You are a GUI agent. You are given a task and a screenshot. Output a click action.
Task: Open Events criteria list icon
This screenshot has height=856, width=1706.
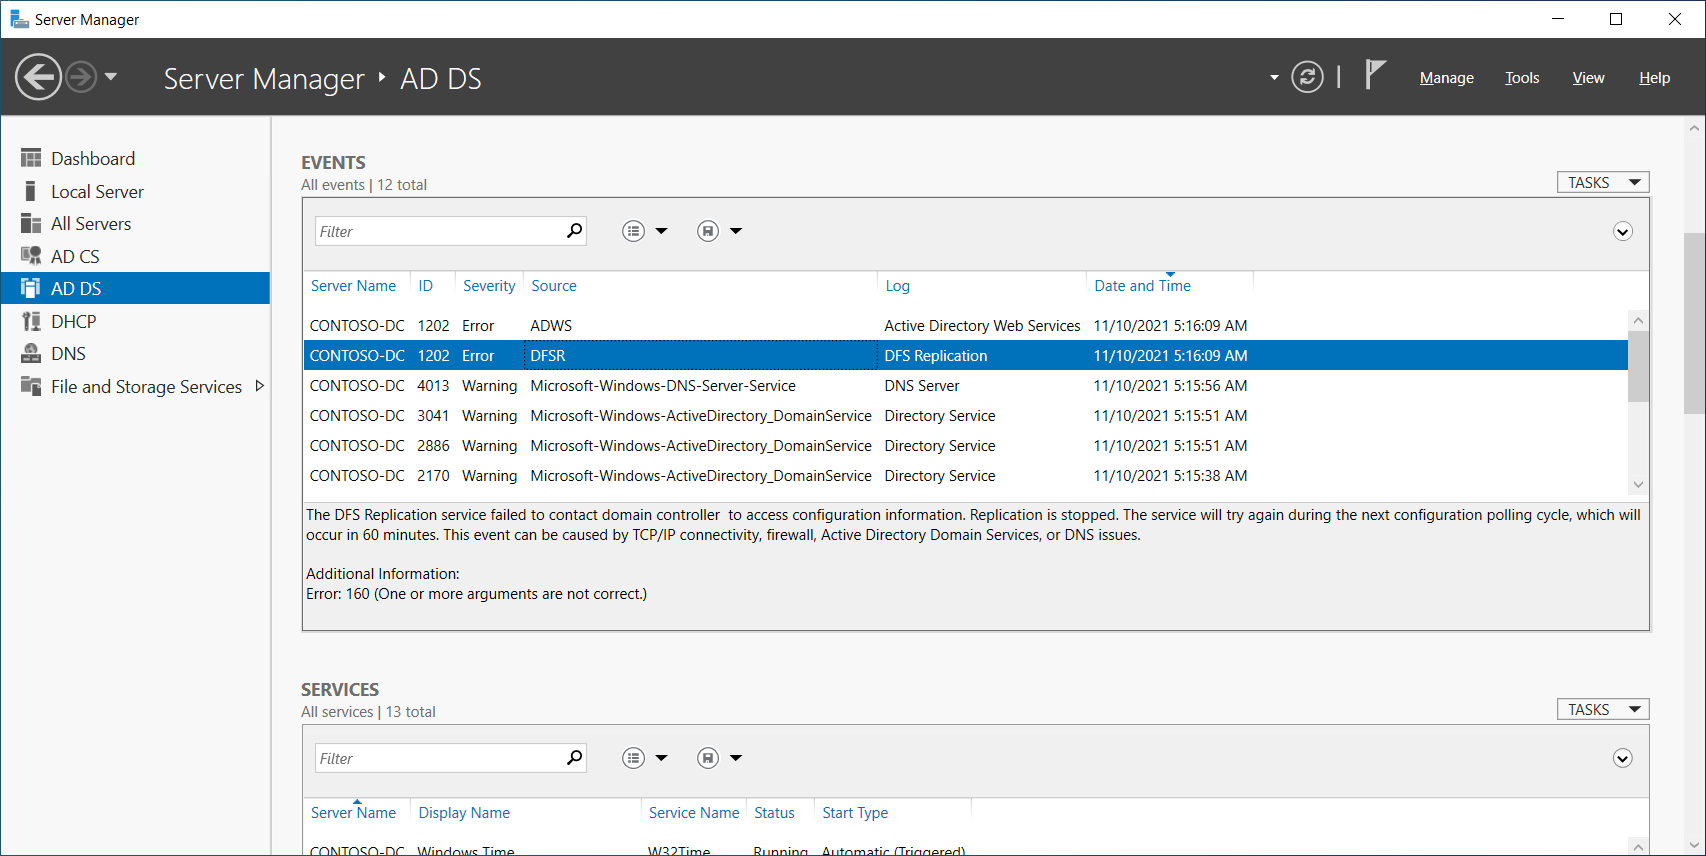pos(633,231)
